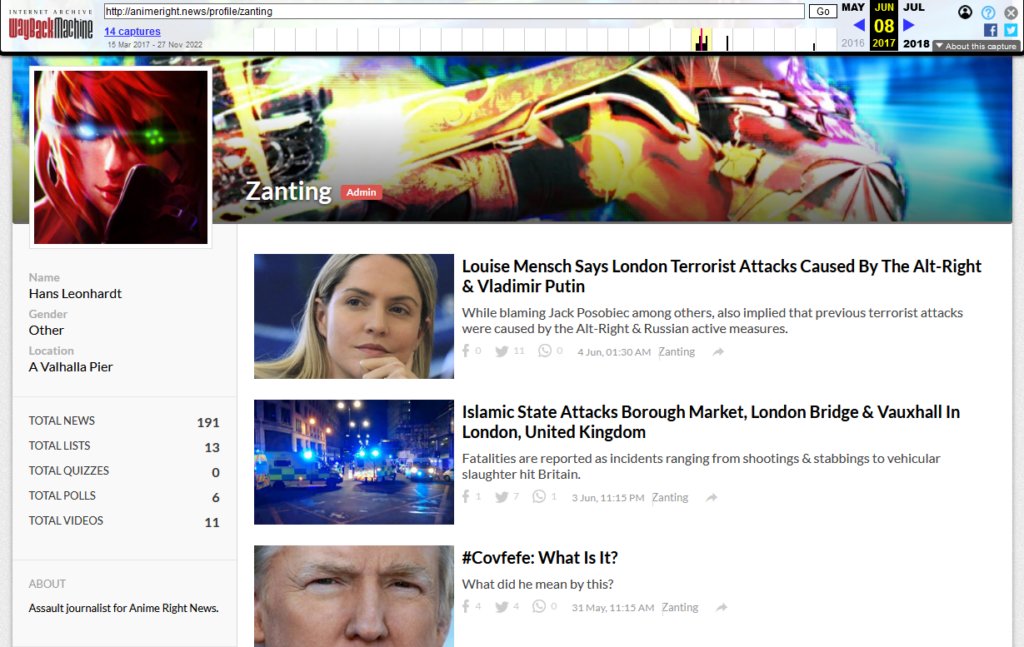Select MAY in the capture calendar

(x=853, y=7)
